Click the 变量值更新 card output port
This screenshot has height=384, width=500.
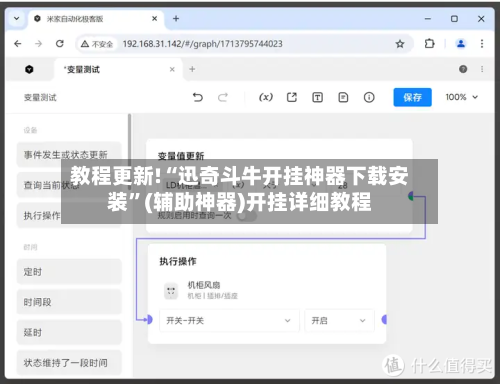(x=411, y=196)
